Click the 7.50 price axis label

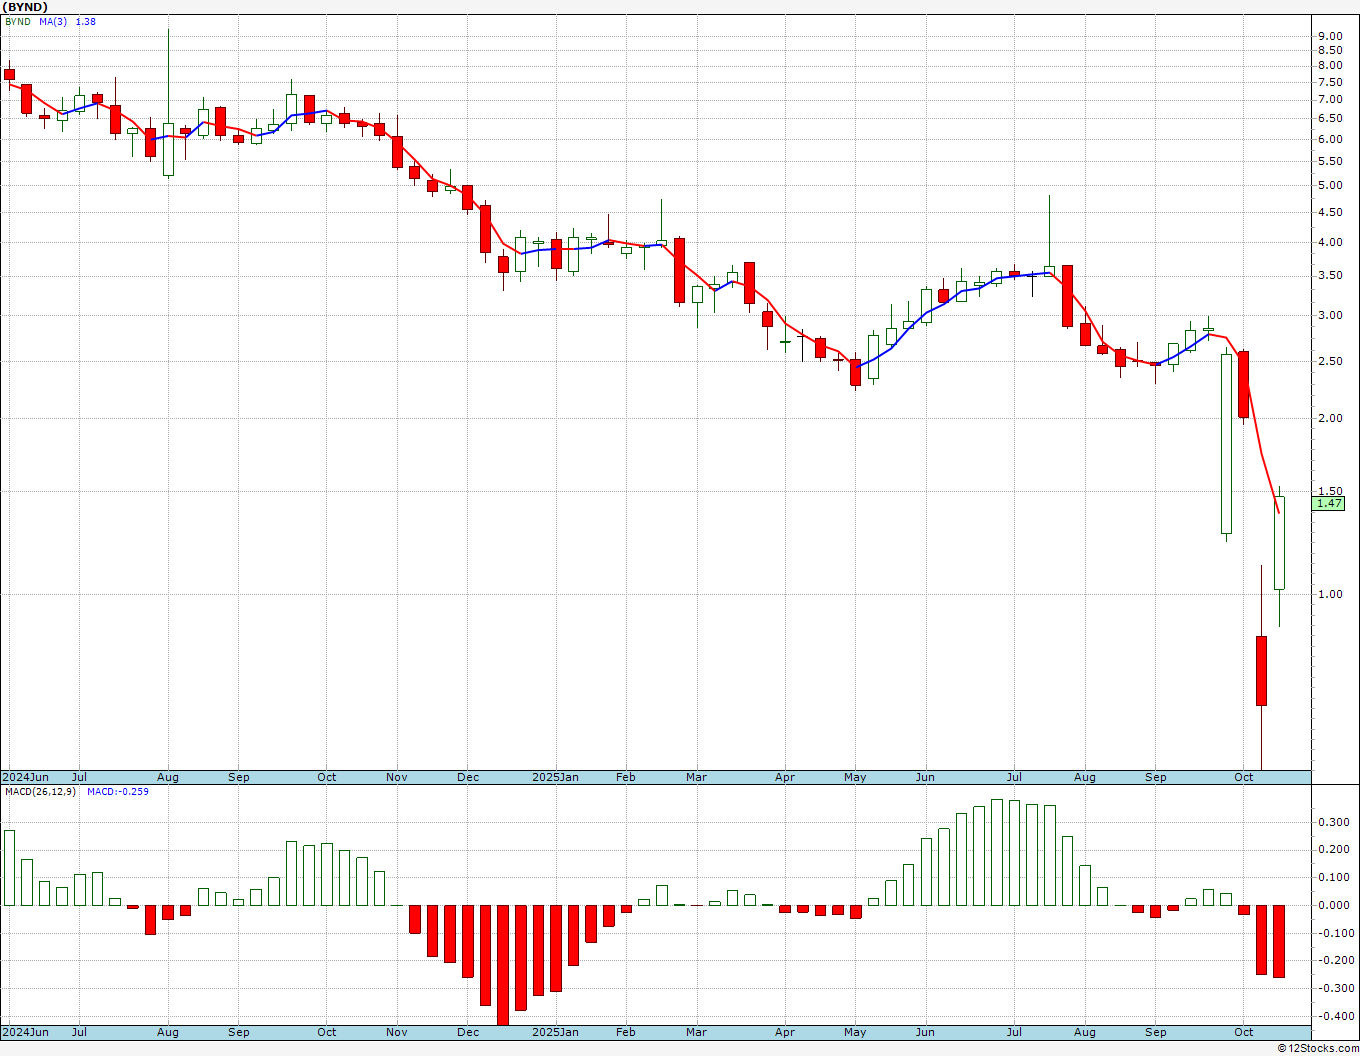(x=1330, y=82)
